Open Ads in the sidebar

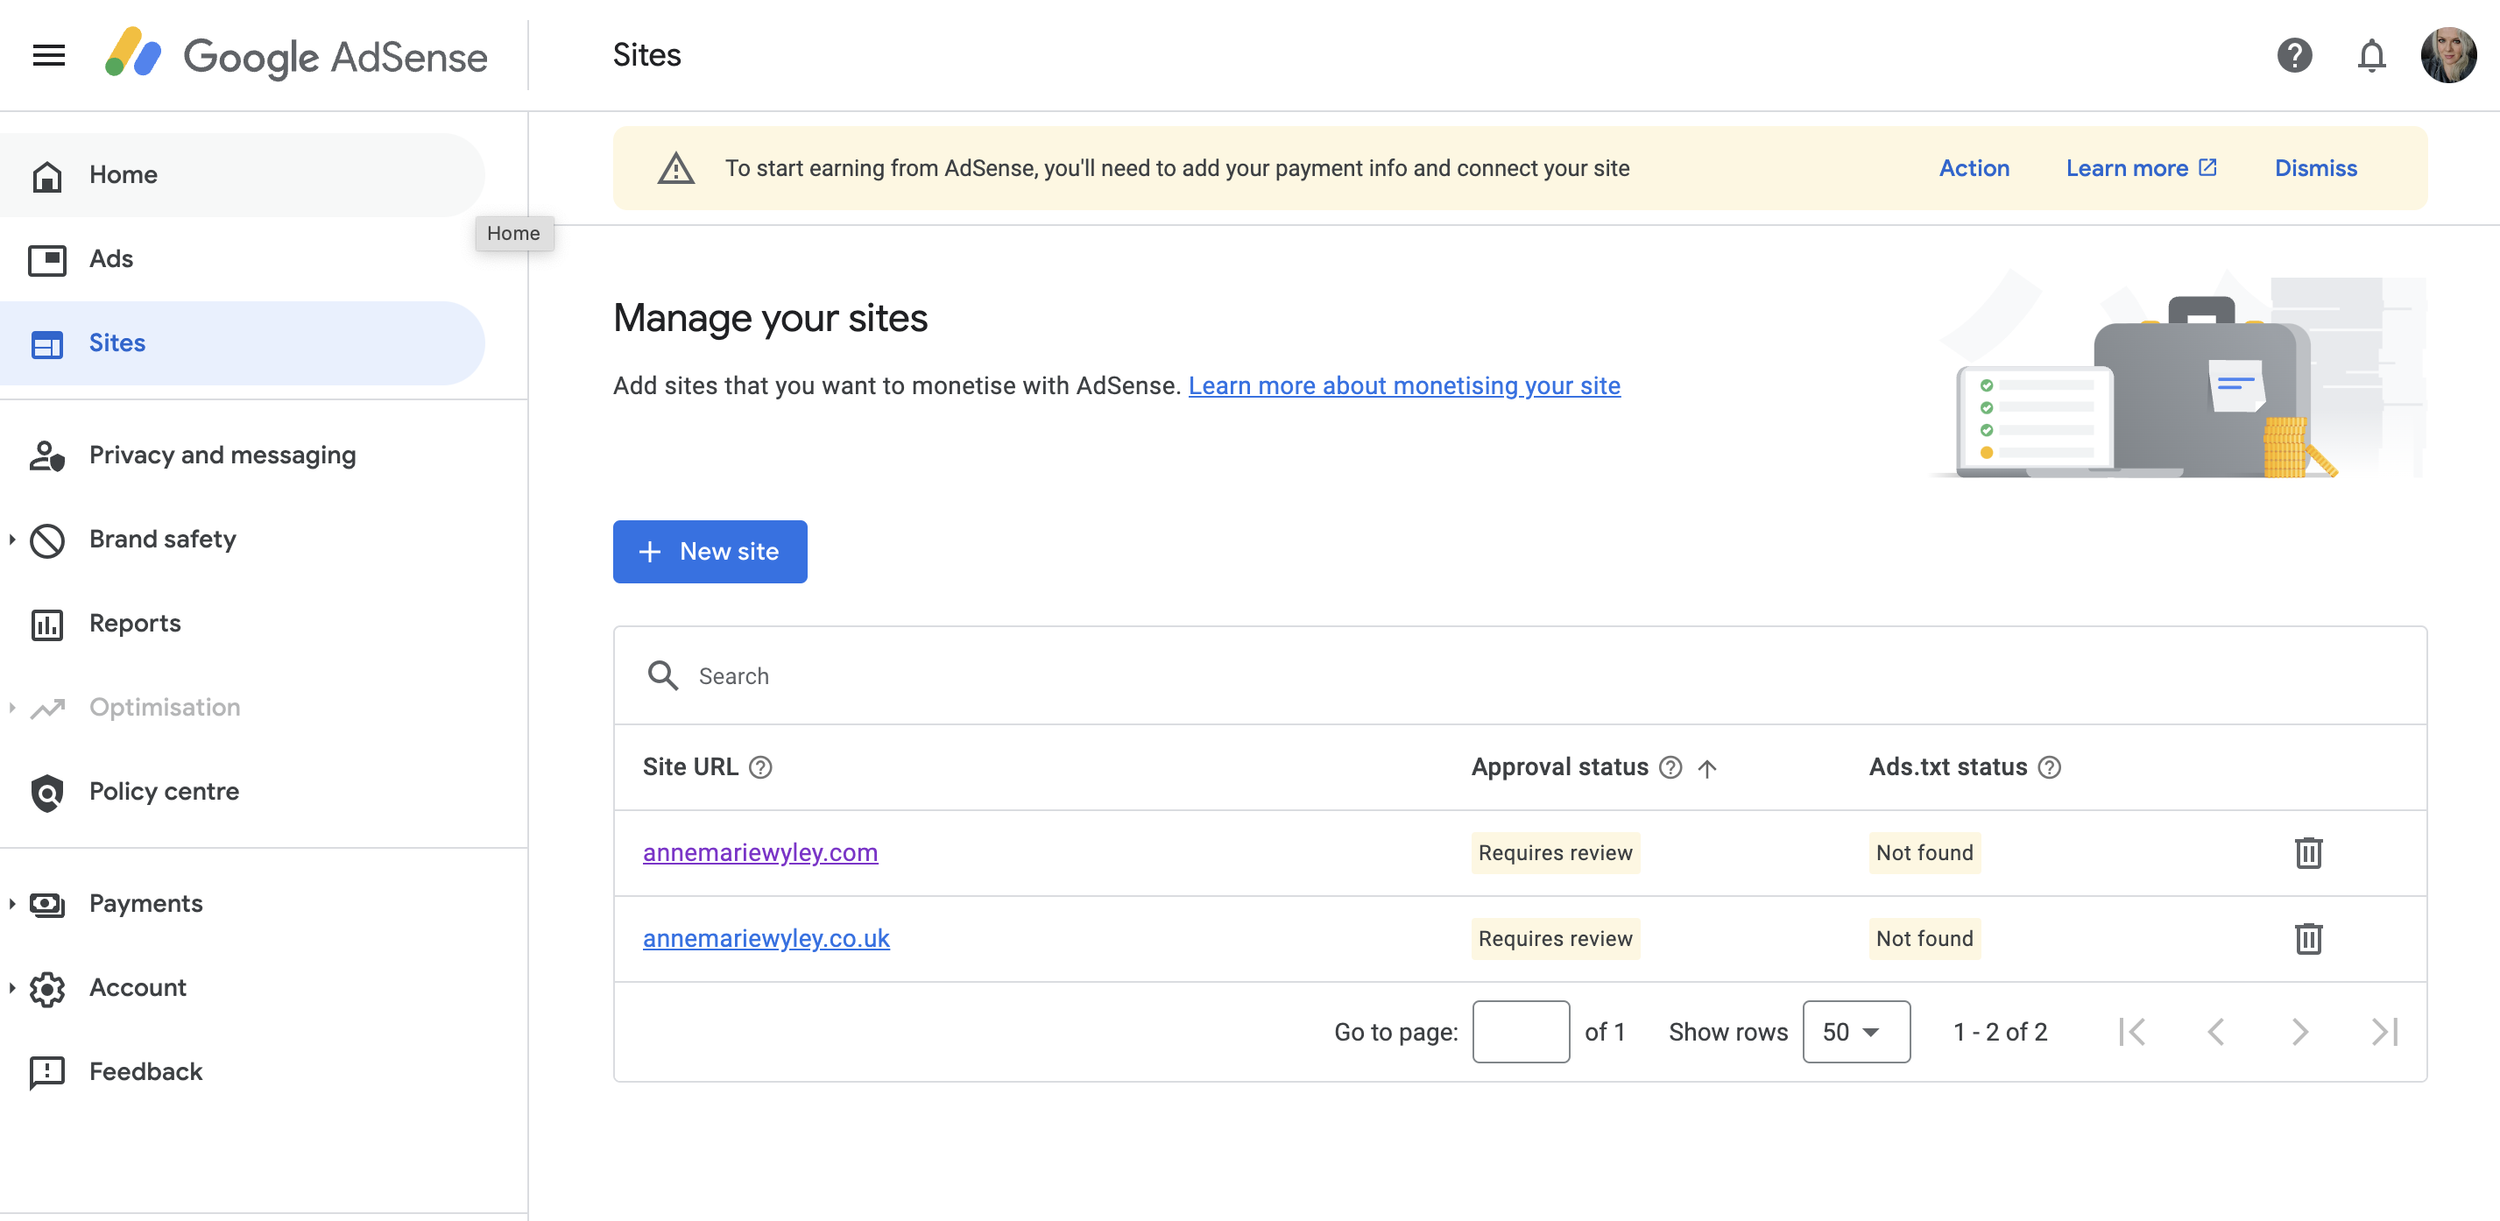click(242, 259)
